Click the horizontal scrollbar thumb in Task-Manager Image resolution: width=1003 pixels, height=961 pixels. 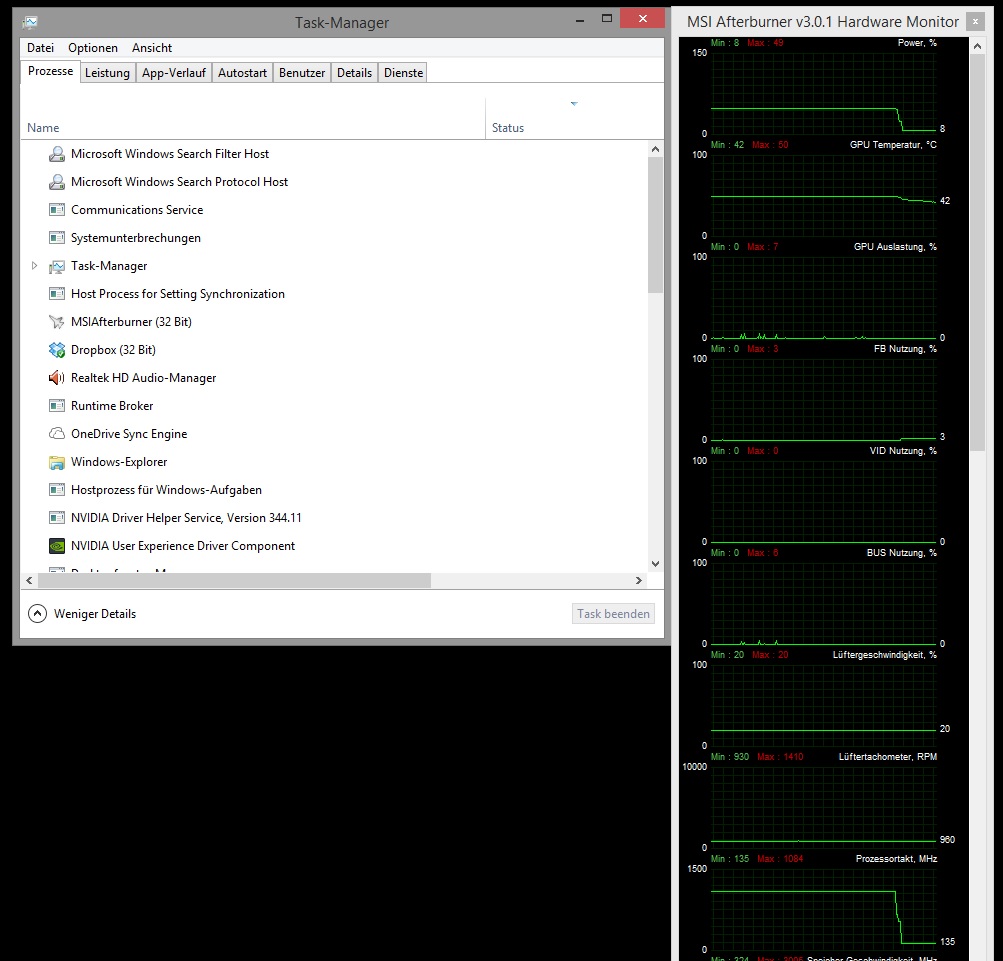coord(234,580)
